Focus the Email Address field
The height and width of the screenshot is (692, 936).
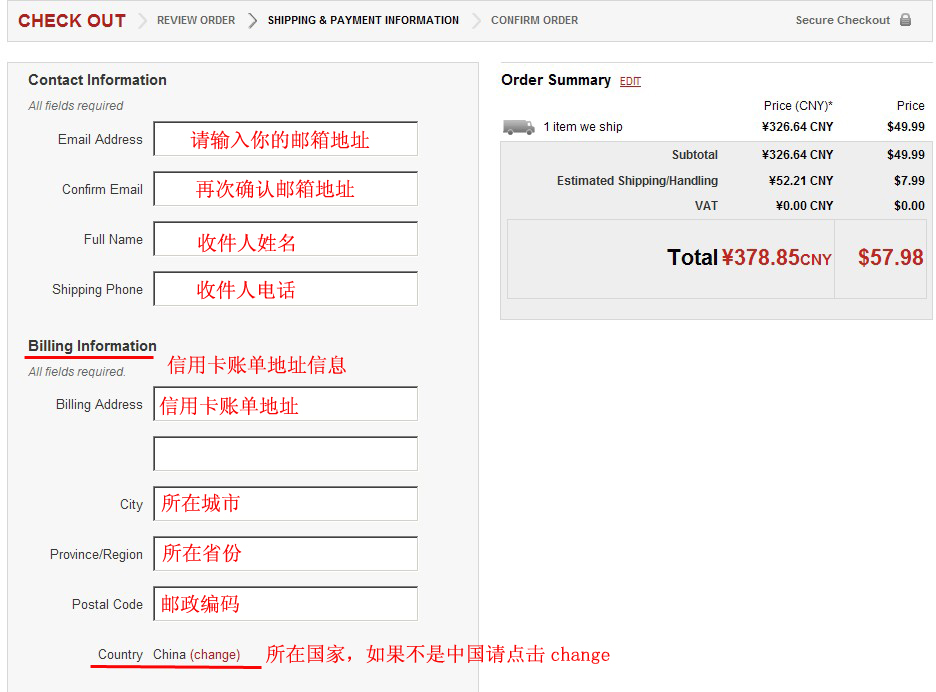(x=285, y=139)
